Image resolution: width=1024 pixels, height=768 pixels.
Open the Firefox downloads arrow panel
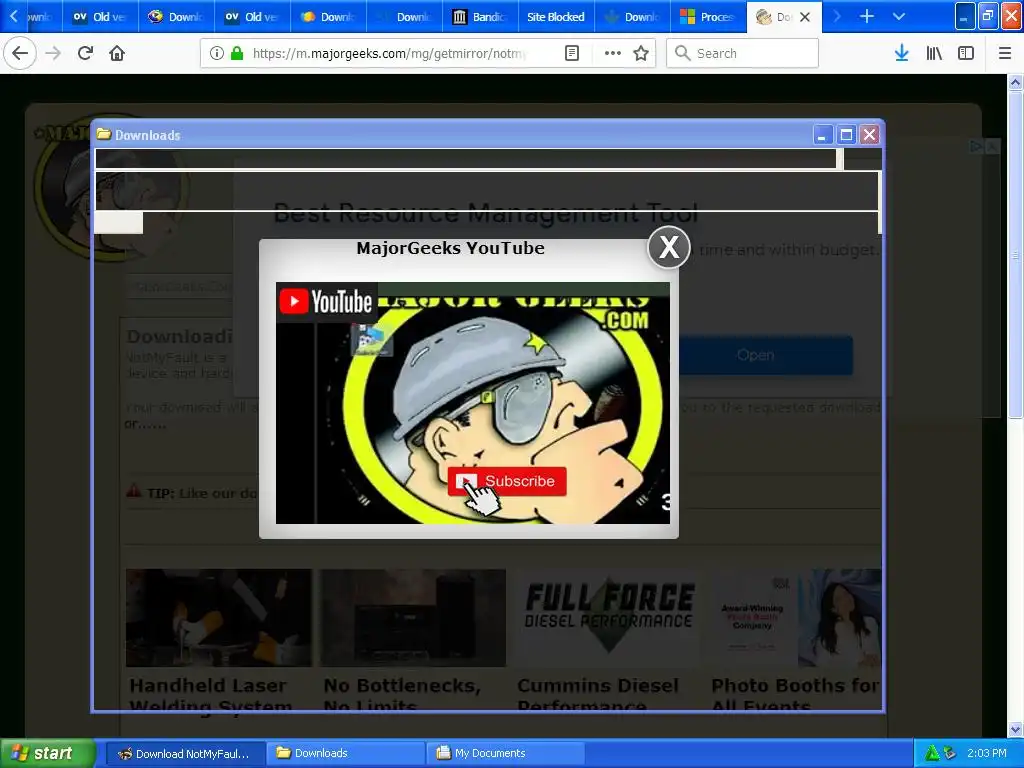pyautogui.click(x=902, y=53)
